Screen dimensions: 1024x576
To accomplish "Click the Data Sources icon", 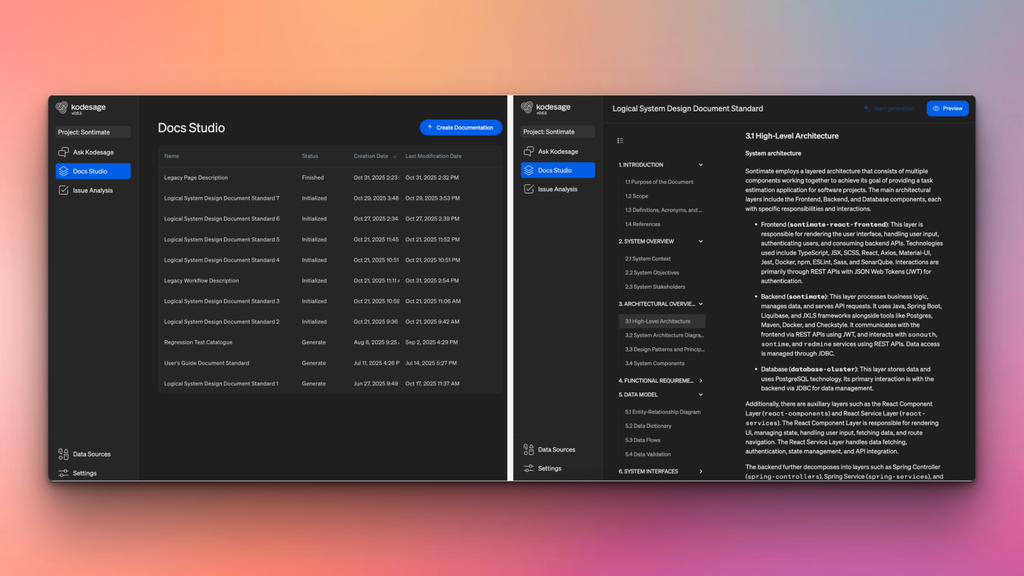I will [63, 453].
